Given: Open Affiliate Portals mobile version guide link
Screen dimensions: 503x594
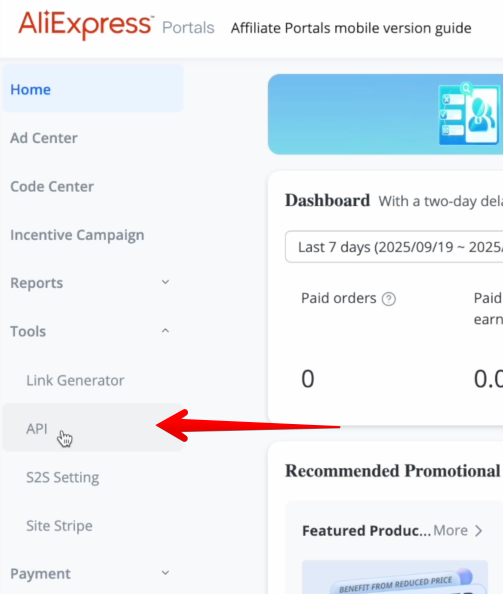Looking at the screenshot, I should tap(351, 28).
